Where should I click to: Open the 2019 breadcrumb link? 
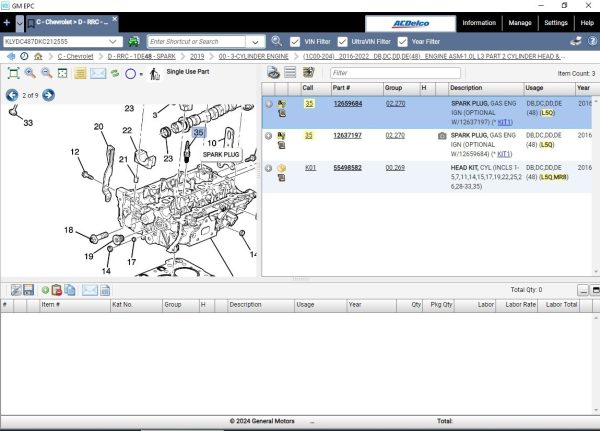coord(197,56)
